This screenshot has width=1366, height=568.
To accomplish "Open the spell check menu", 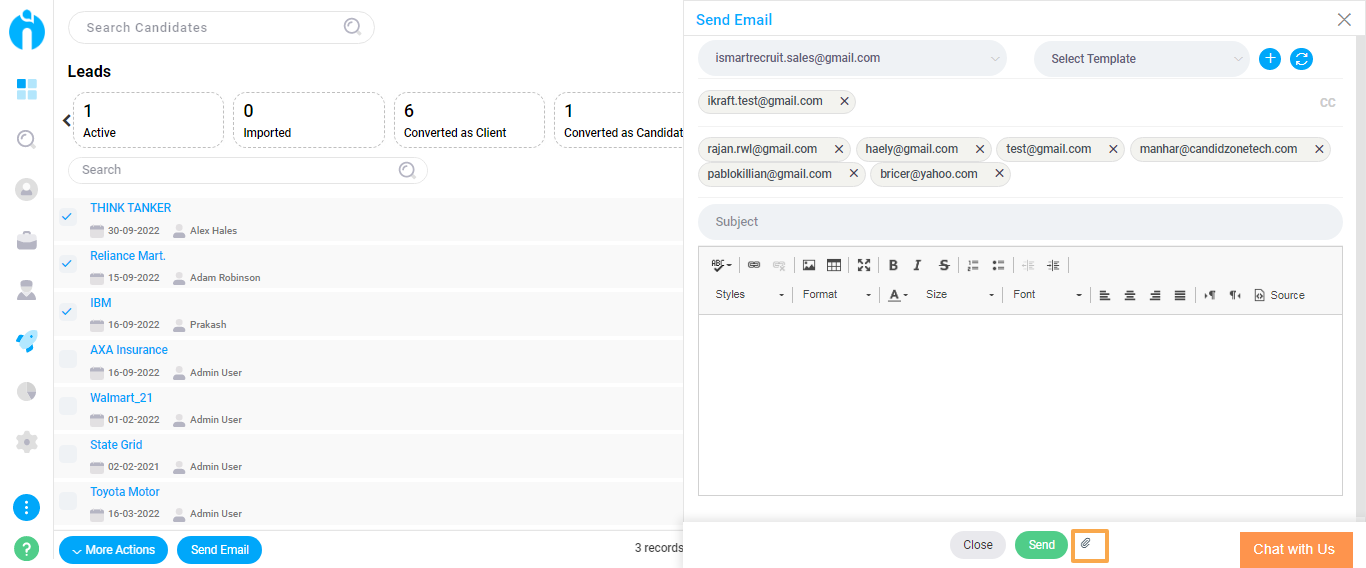I will pos(721,265).
